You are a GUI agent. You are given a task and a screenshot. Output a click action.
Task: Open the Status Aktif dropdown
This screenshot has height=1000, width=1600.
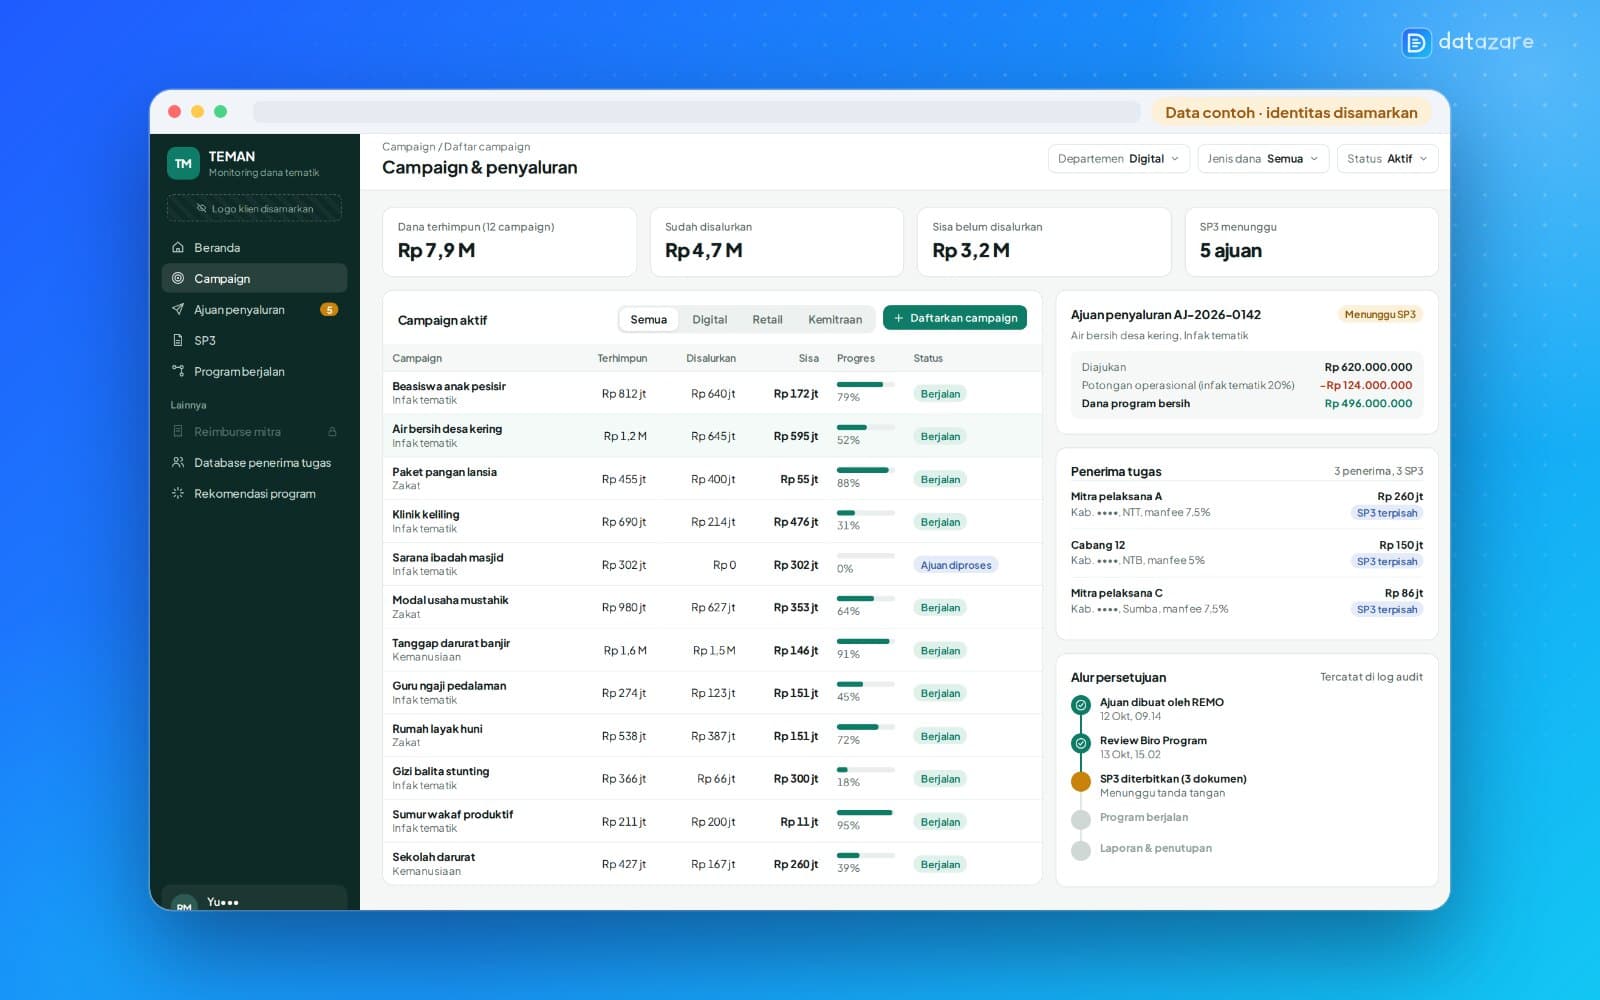pos(1388,158)
